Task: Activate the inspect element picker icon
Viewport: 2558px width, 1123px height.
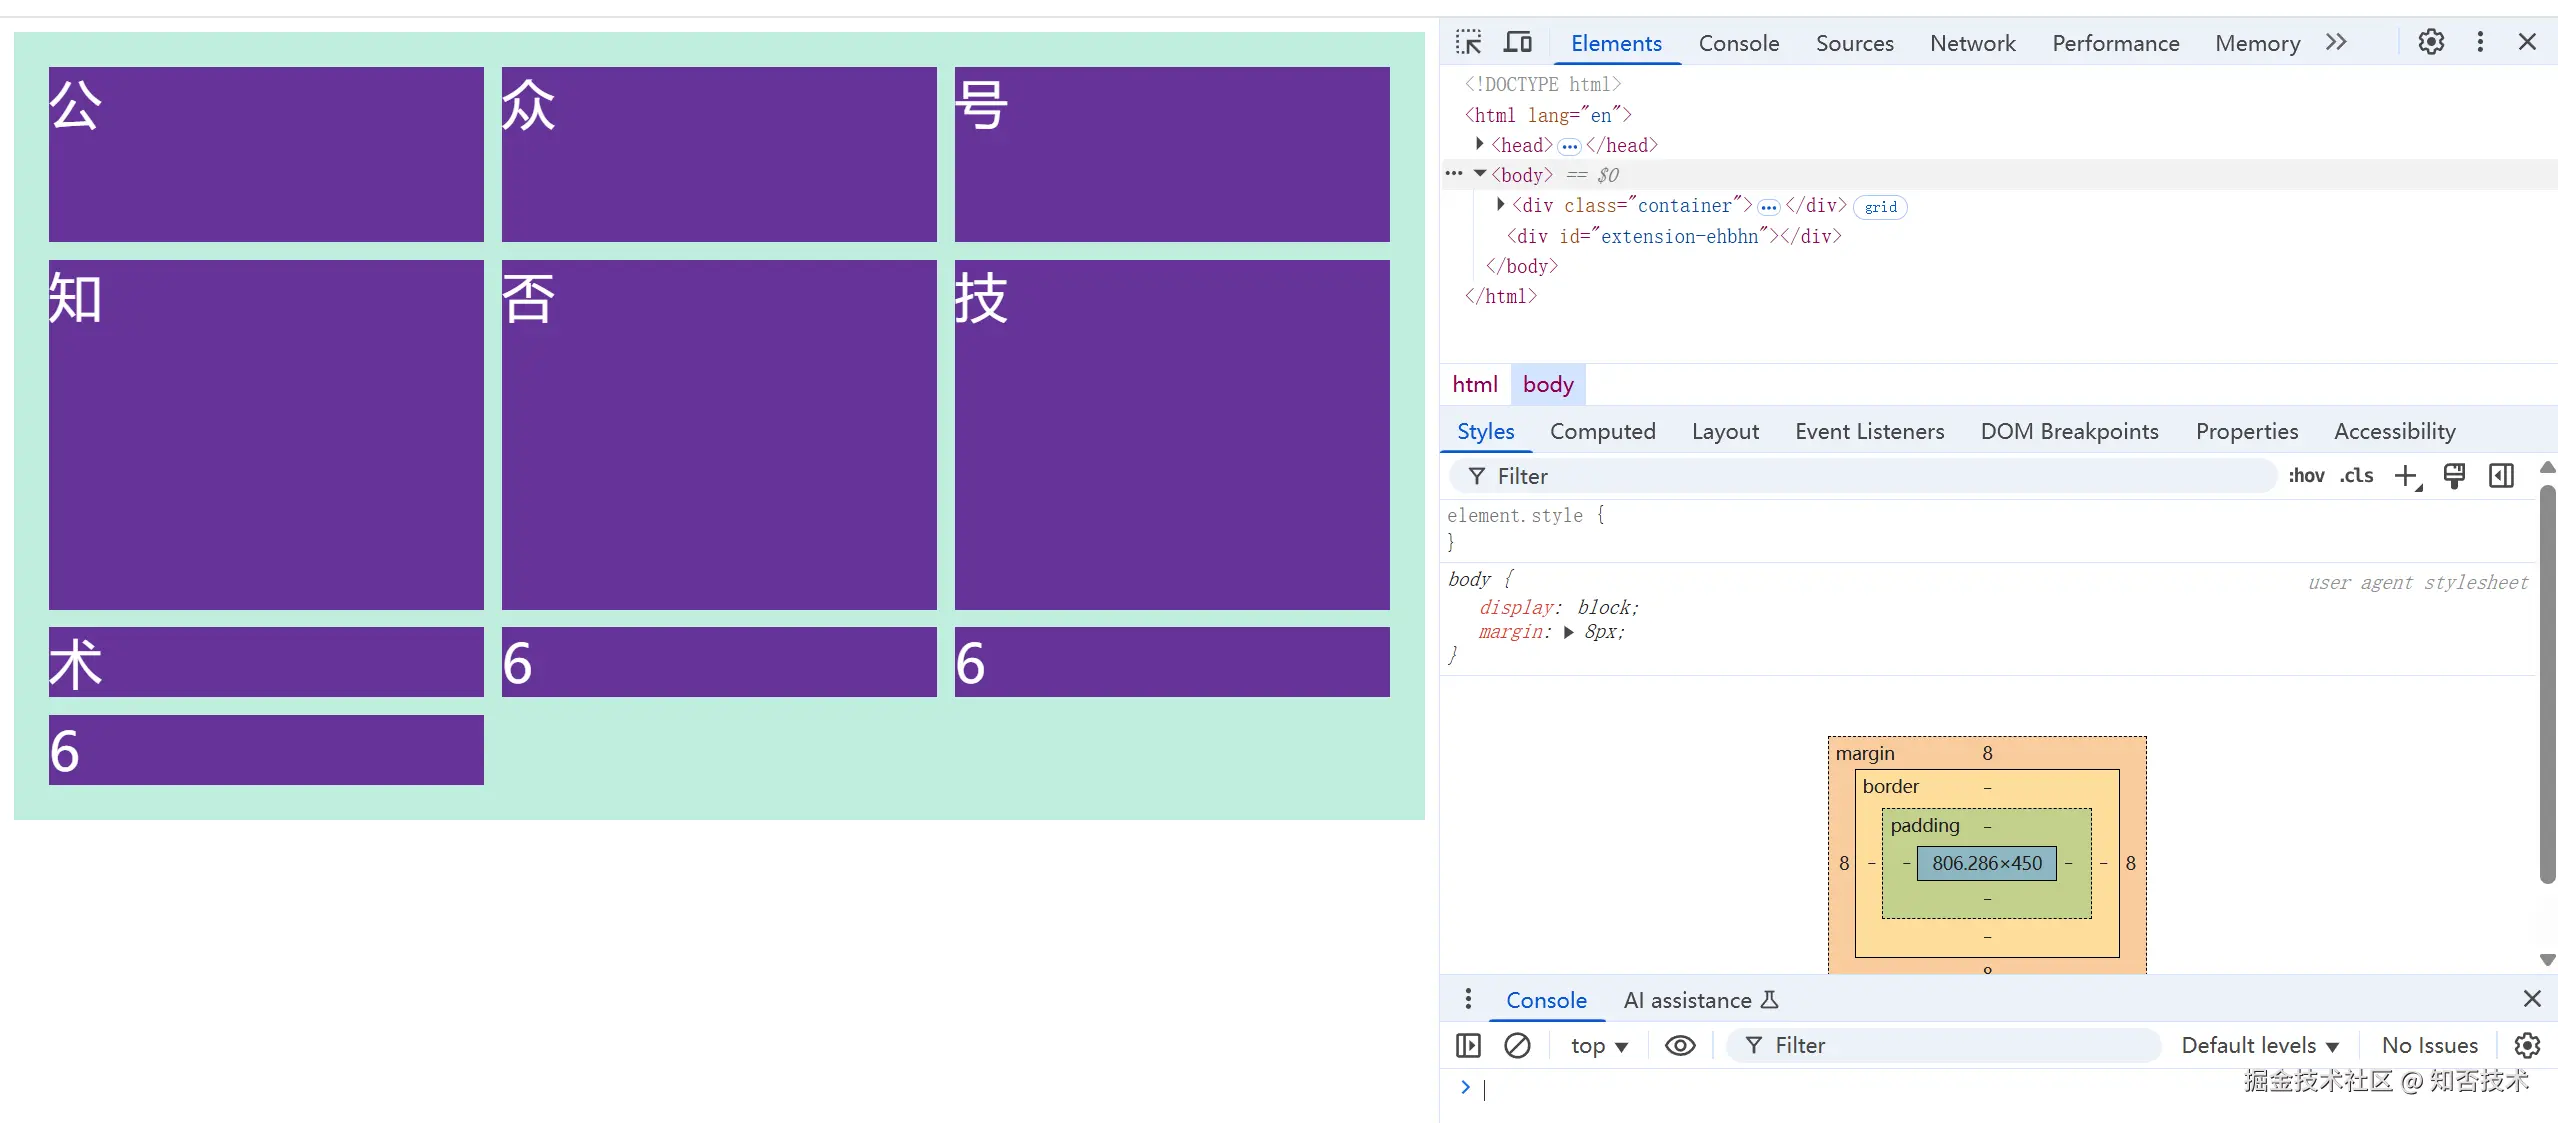Action: click(x=1468, y=42)
